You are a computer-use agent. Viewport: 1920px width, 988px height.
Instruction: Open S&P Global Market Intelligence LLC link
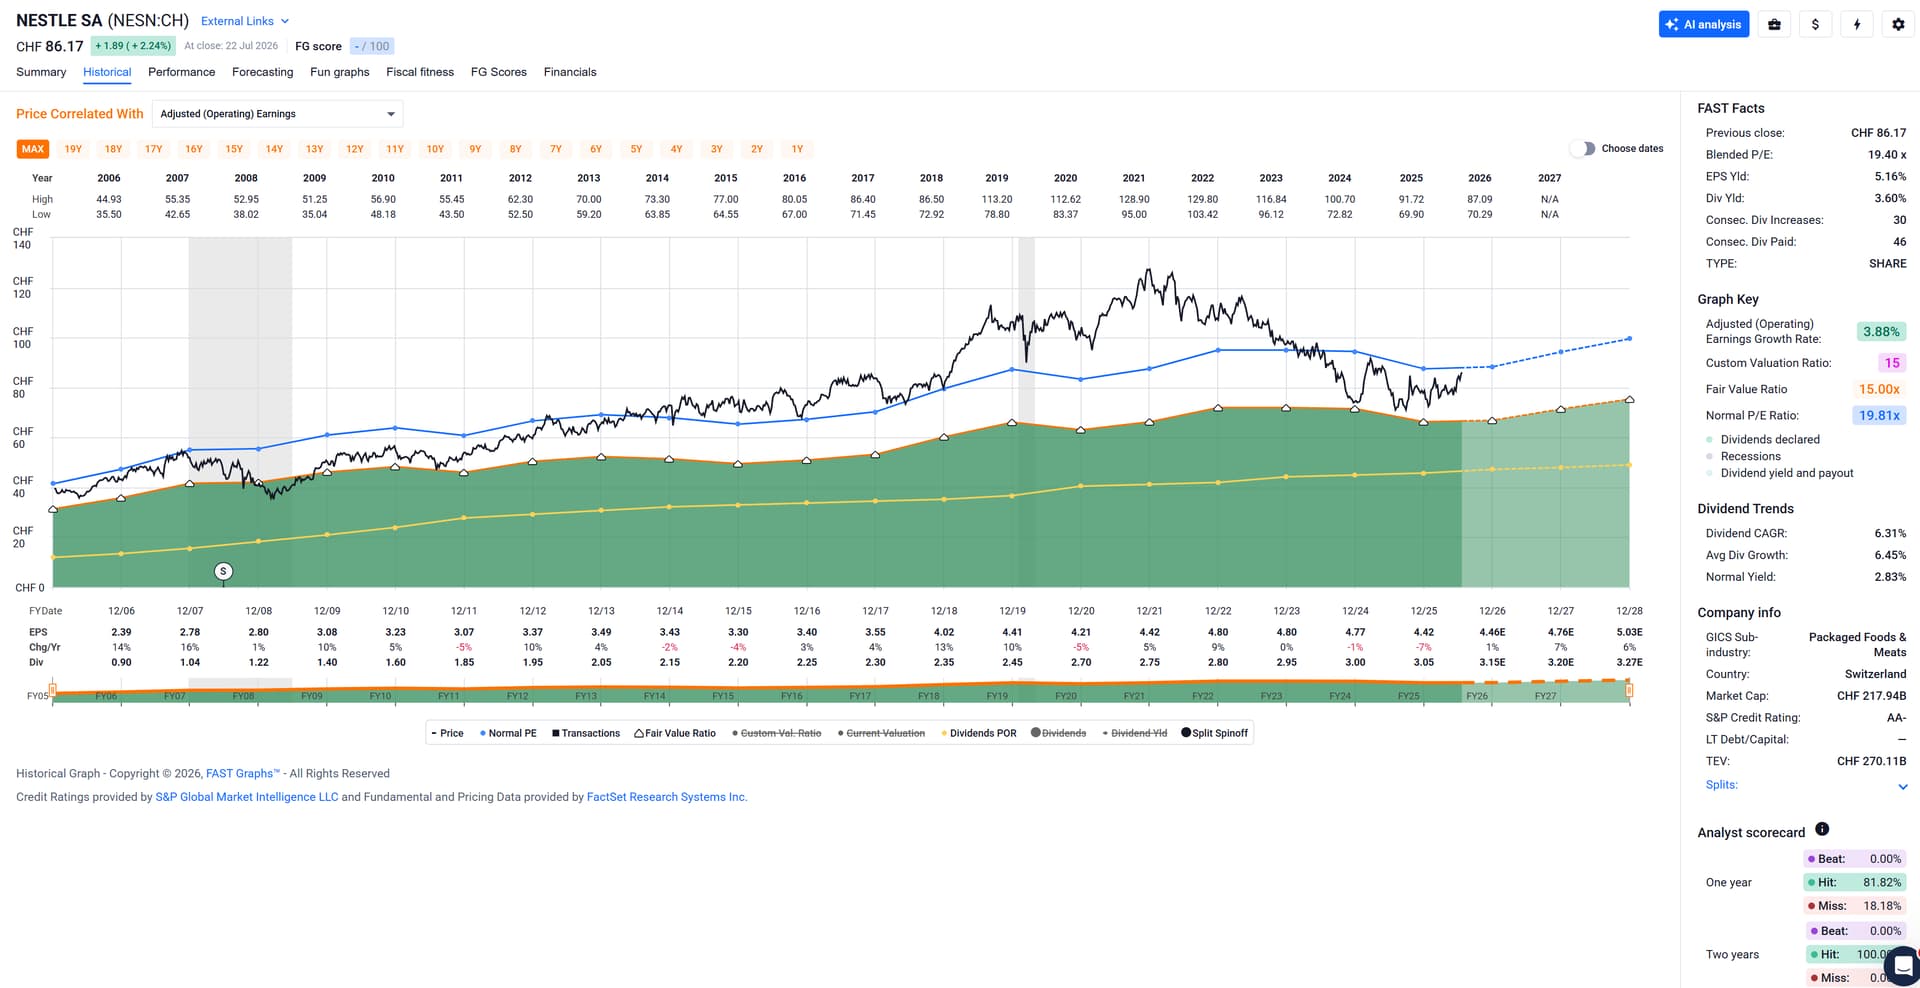(247, 798)
